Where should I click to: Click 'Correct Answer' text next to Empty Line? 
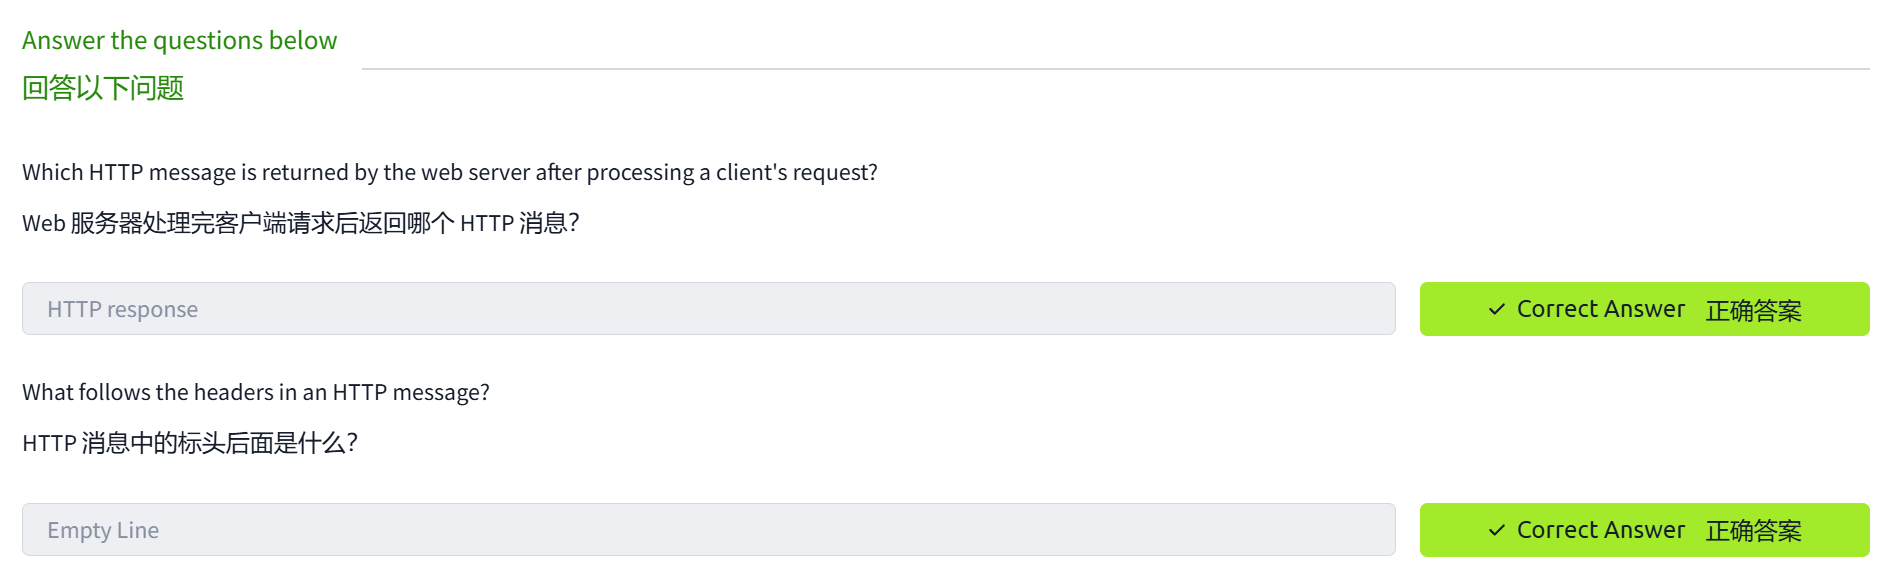point(1600,530)
